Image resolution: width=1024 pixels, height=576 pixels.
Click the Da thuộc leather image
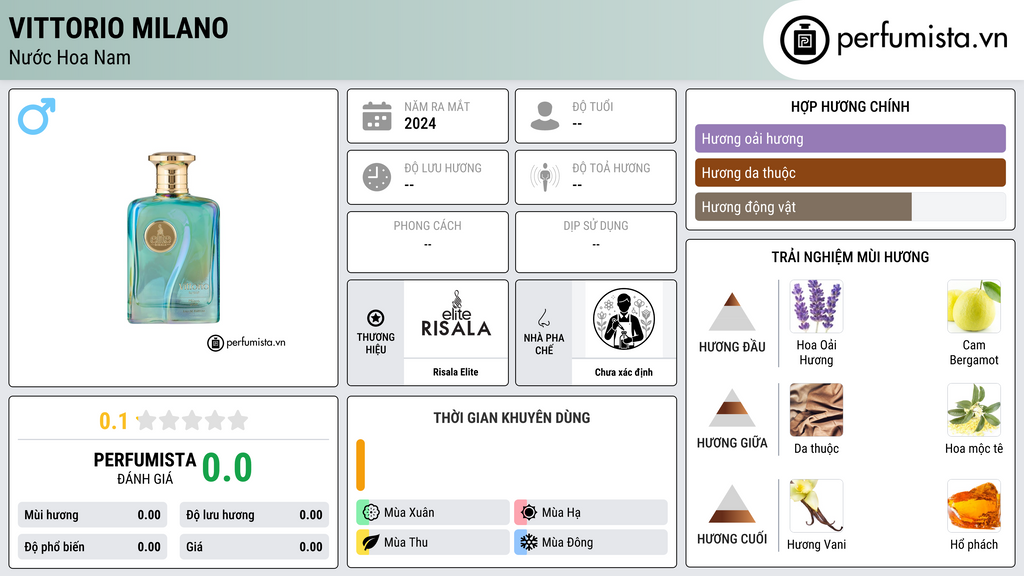pos(816,409)
